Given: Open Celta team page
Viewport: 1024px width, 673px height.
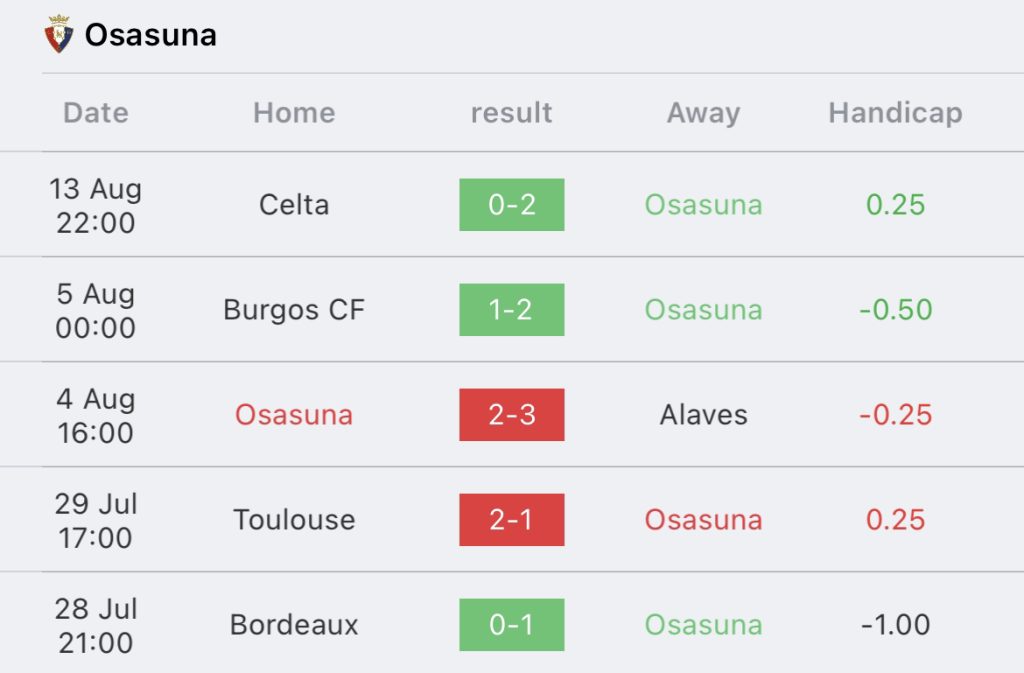Looking at the screenshot, I should 294,205.
